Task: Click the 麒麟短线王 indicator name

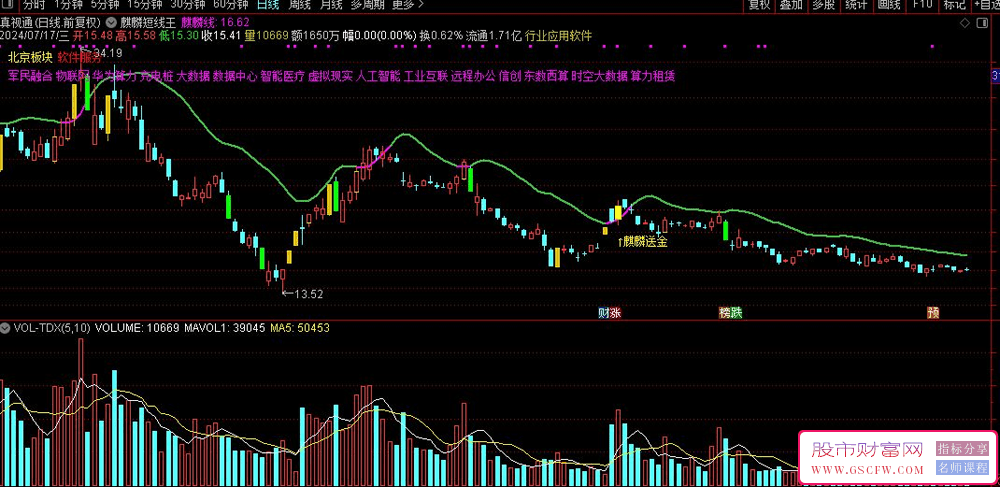Action: pos(147,20)
